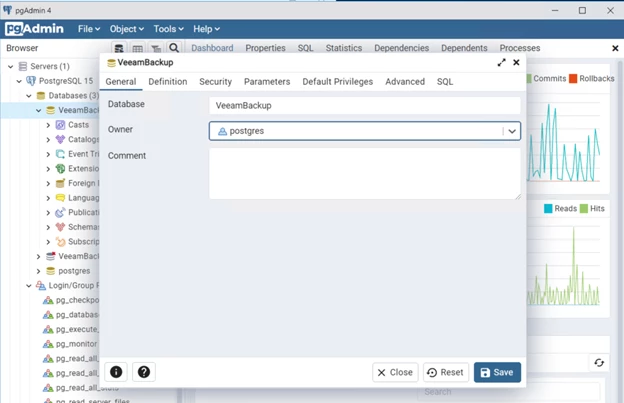This screenshot has width=624, height=403.
Task: Click the Reset button
Action: pos(446,372)
